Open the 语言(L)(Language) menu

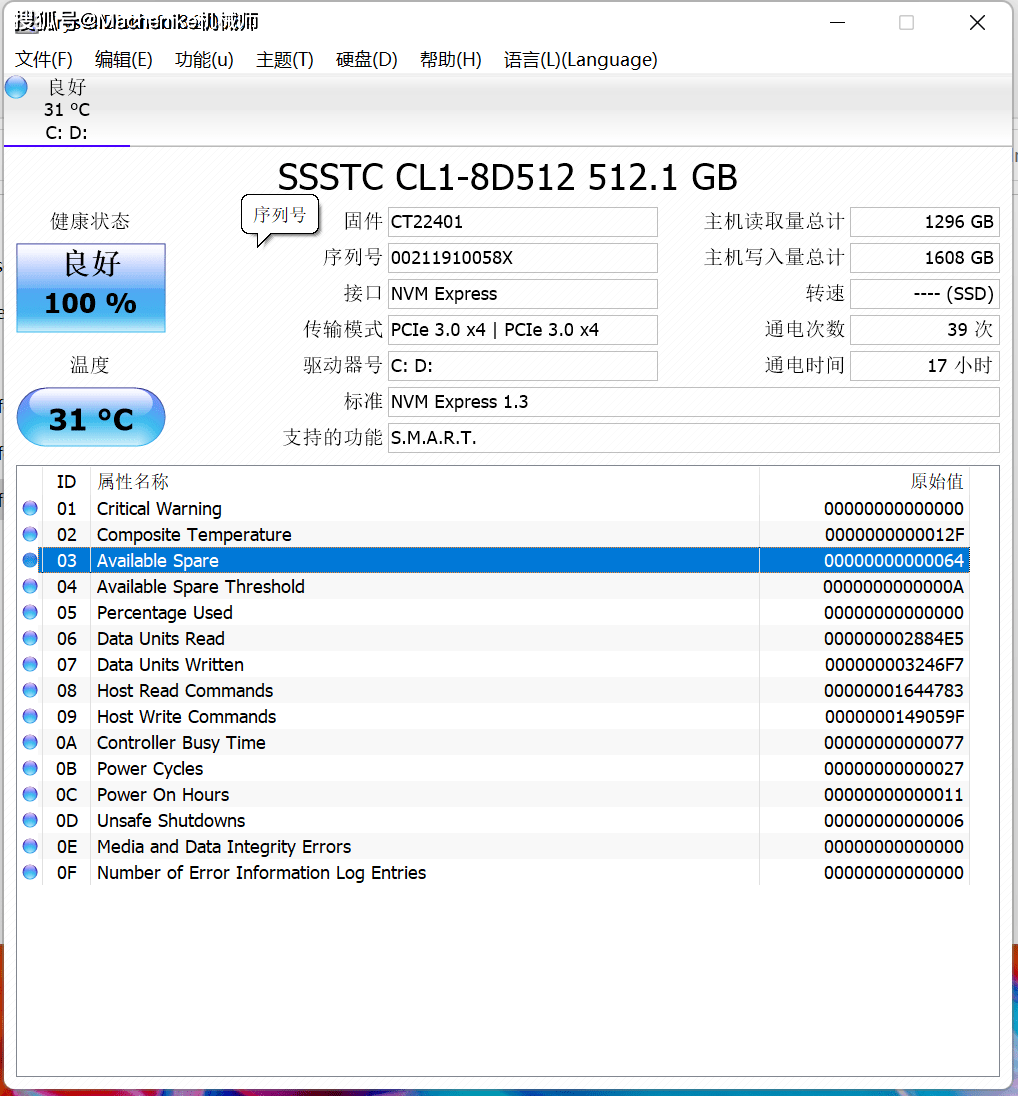coord(583,60)
